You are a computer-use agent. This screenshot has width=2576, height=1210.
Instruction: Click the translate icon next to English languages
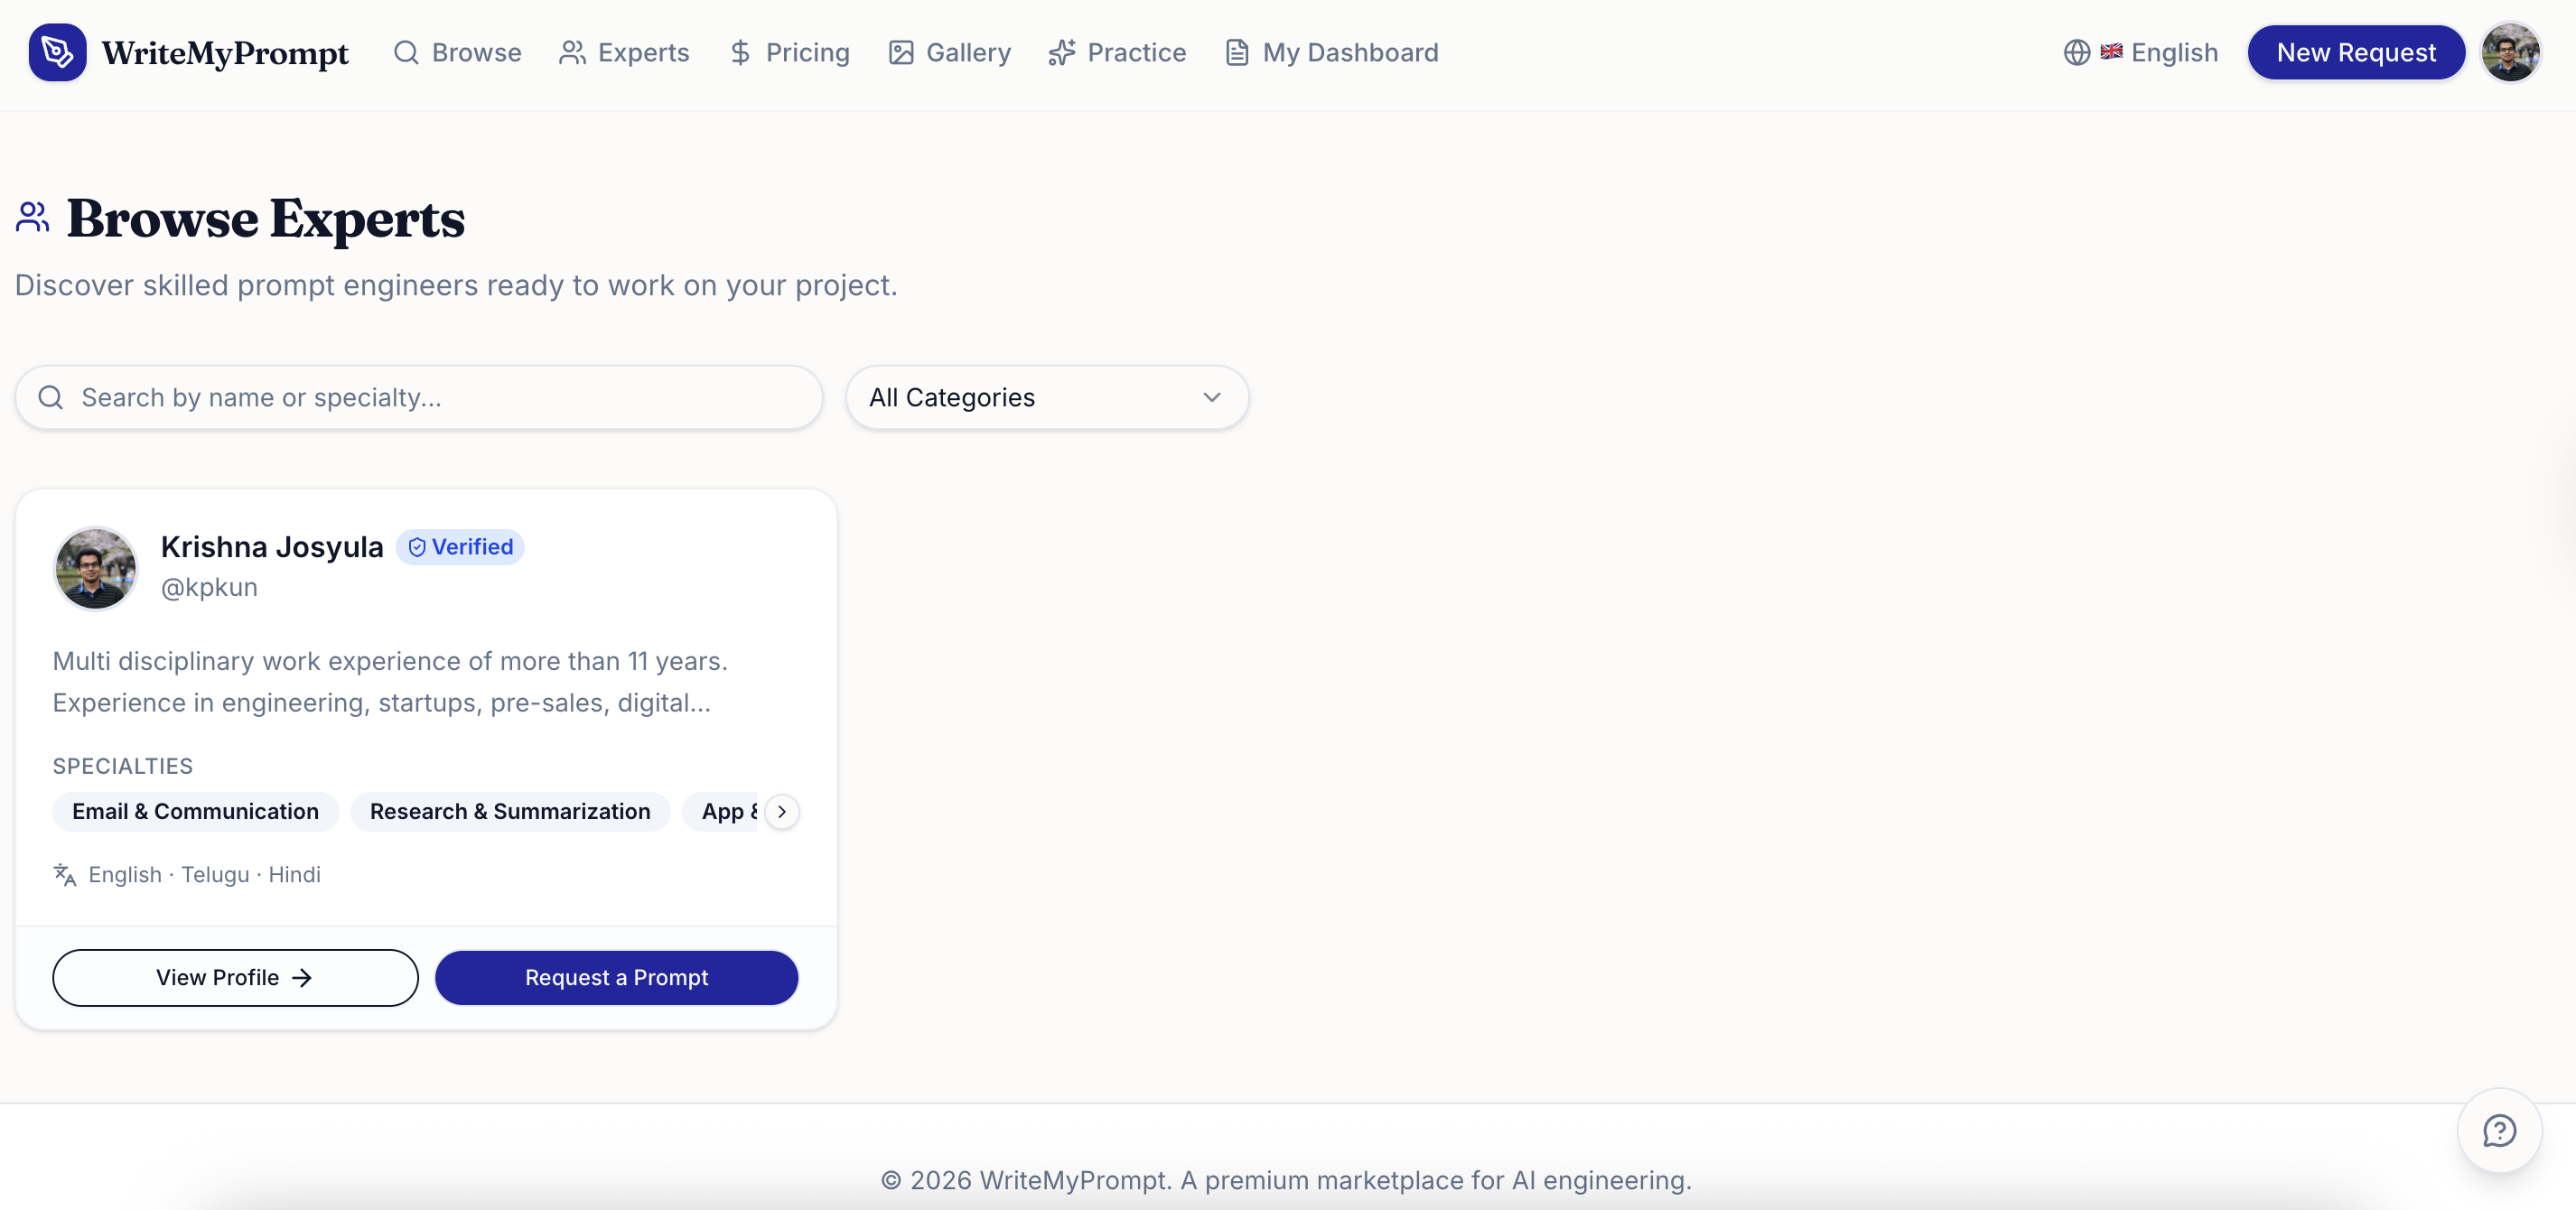(63, 874)
